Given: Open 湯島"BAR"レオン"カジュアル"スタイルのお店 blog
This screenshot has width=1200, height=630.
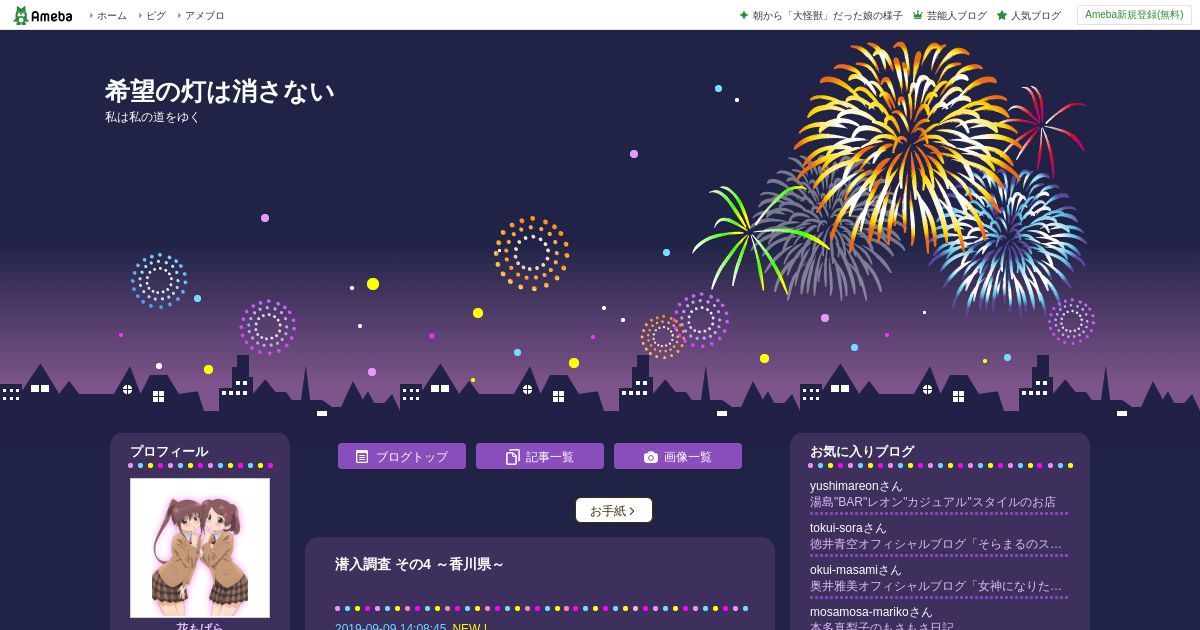Looking at the screenshot, I should (933, 502).
